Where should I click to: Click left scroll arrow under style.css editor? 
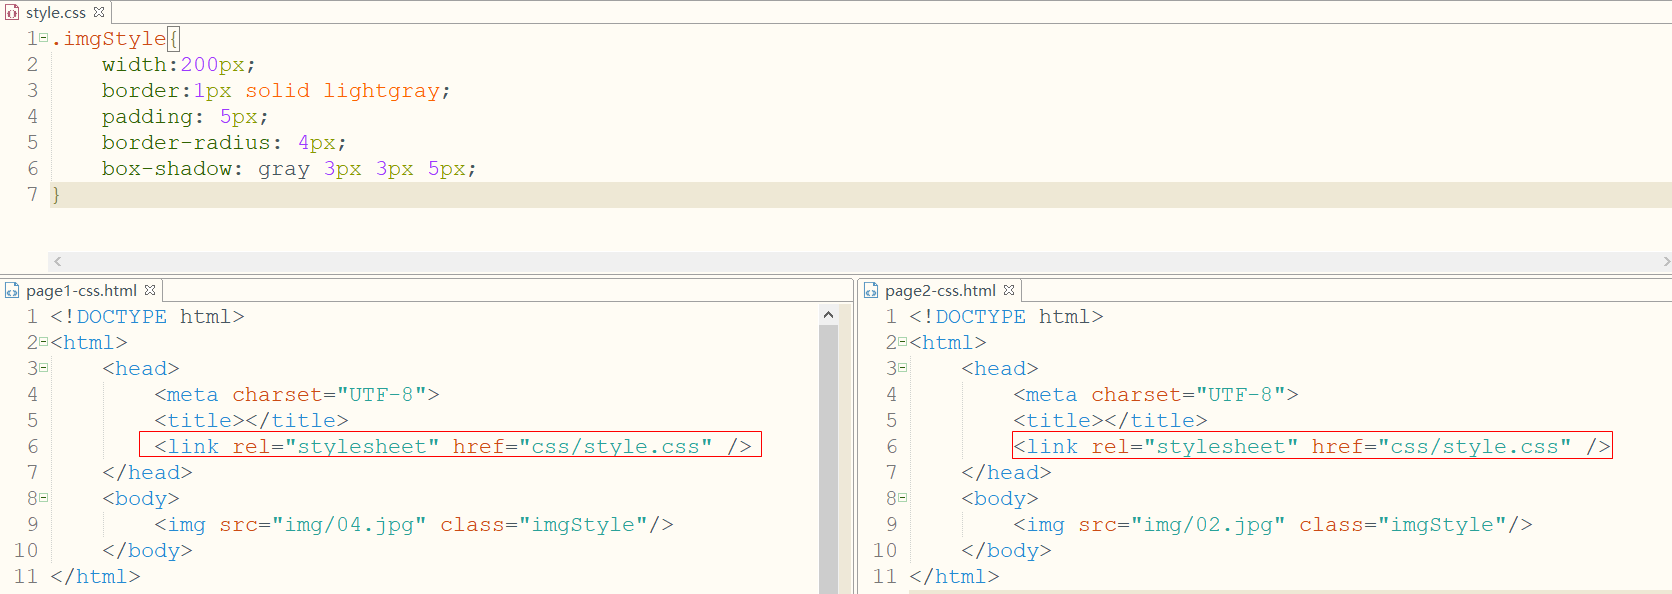tap(58, 261)
